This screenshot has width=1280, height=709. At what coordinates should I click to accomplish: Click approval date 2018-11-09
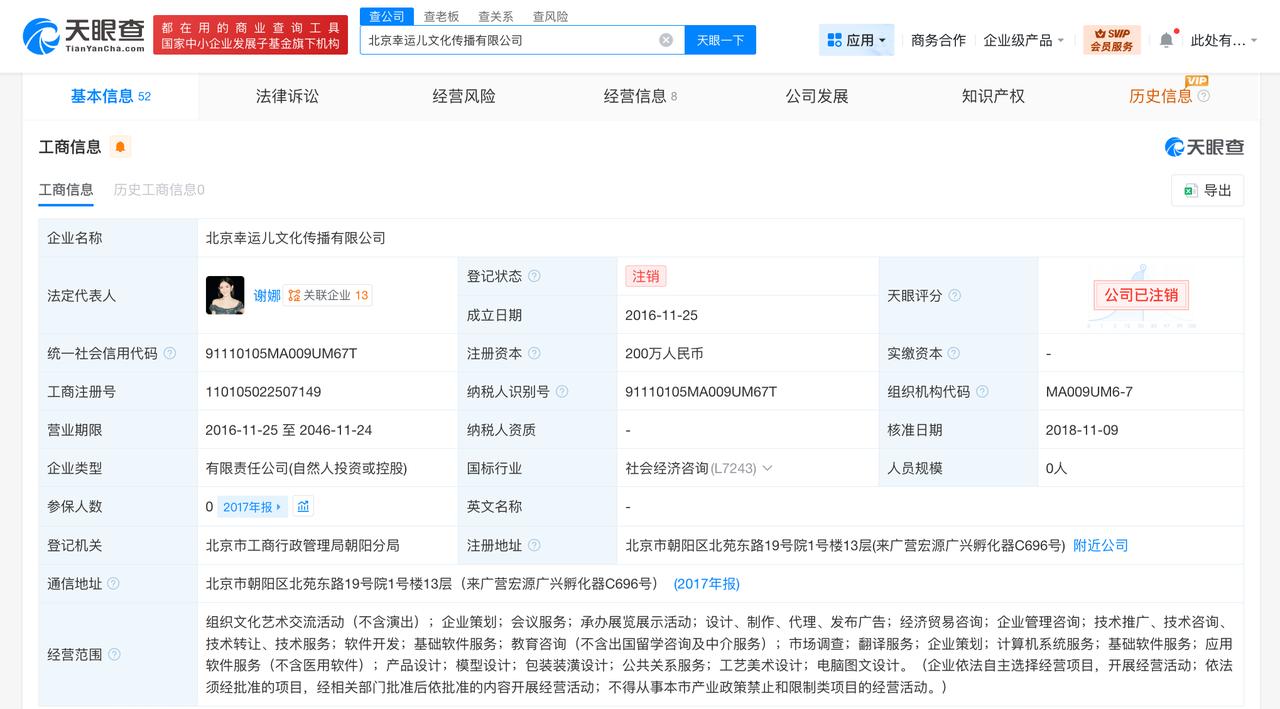coord(1082,430)
